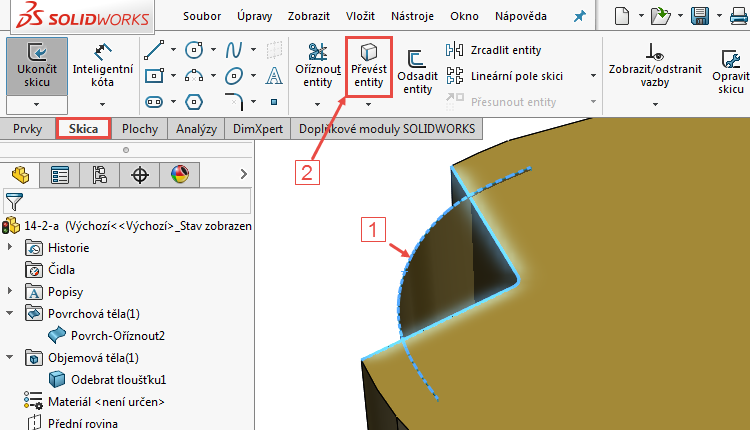Select the Čidla tree item
Viewport: 750px width, 430px height.
click(x=50, y=269)
